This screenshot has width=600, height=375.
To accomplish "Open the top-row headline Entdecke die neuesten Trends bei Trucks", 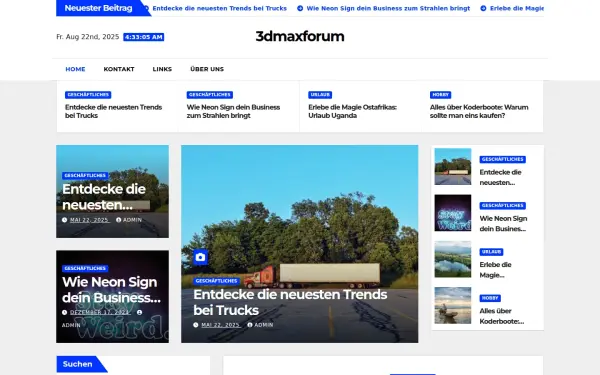I will click(114, 111).
